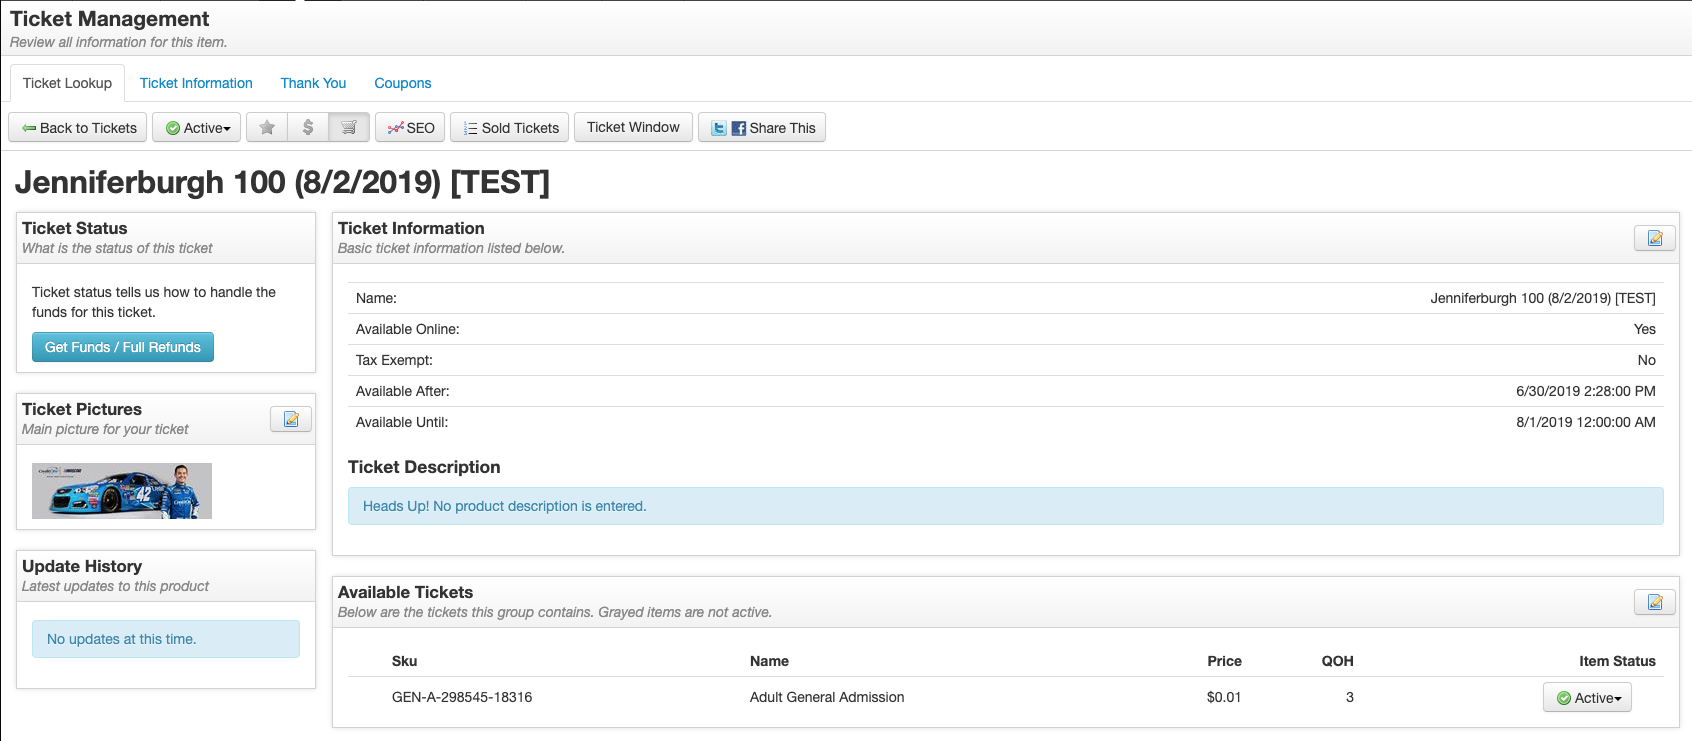This screenshot has width=1692, height=741.
Task: Edit Ticket Pictures using pencil icon
Action: point(291,419)
